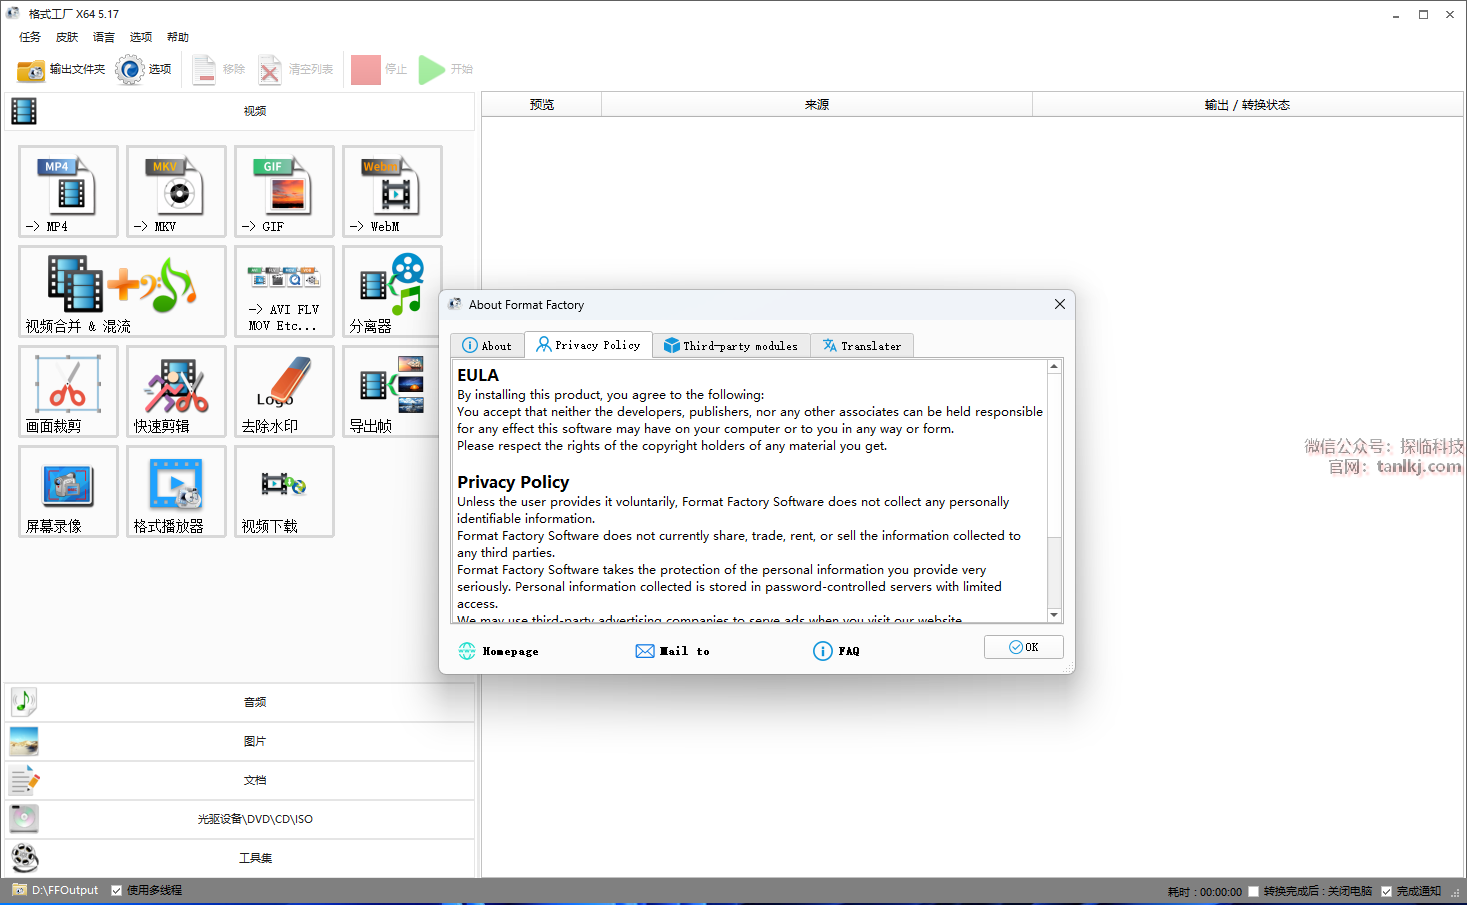Screen dimensions: 1467x905
Task: Open the 皮肤 menu
Action: point(67,37)
